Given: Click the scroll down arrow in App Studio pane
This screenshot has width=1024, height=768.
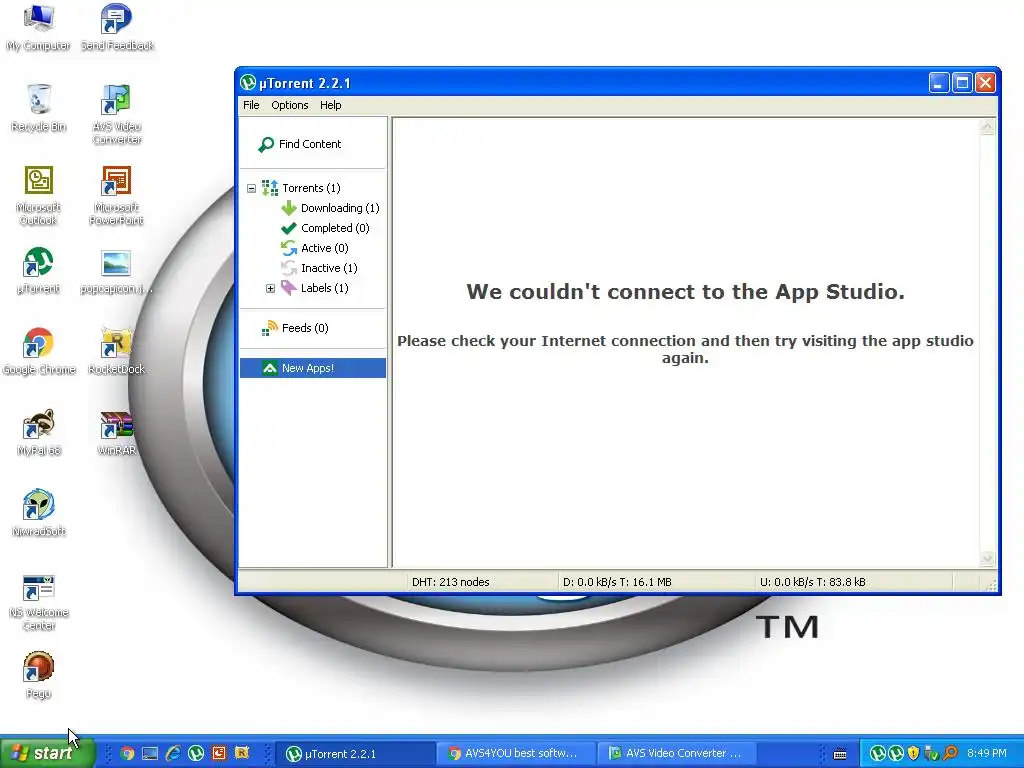Looking at the screenshot, I should [x=987, y=558].
